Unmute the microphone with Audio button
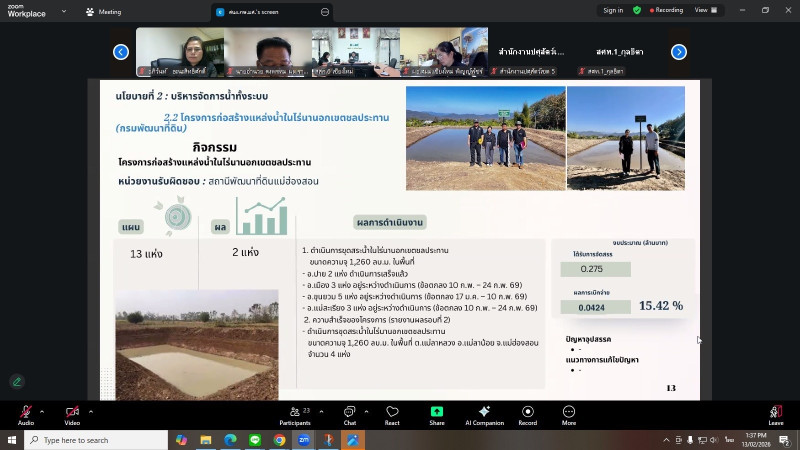The height and width of the screenshot is (450, 800). pyautogui.click(x=25, y=413)
